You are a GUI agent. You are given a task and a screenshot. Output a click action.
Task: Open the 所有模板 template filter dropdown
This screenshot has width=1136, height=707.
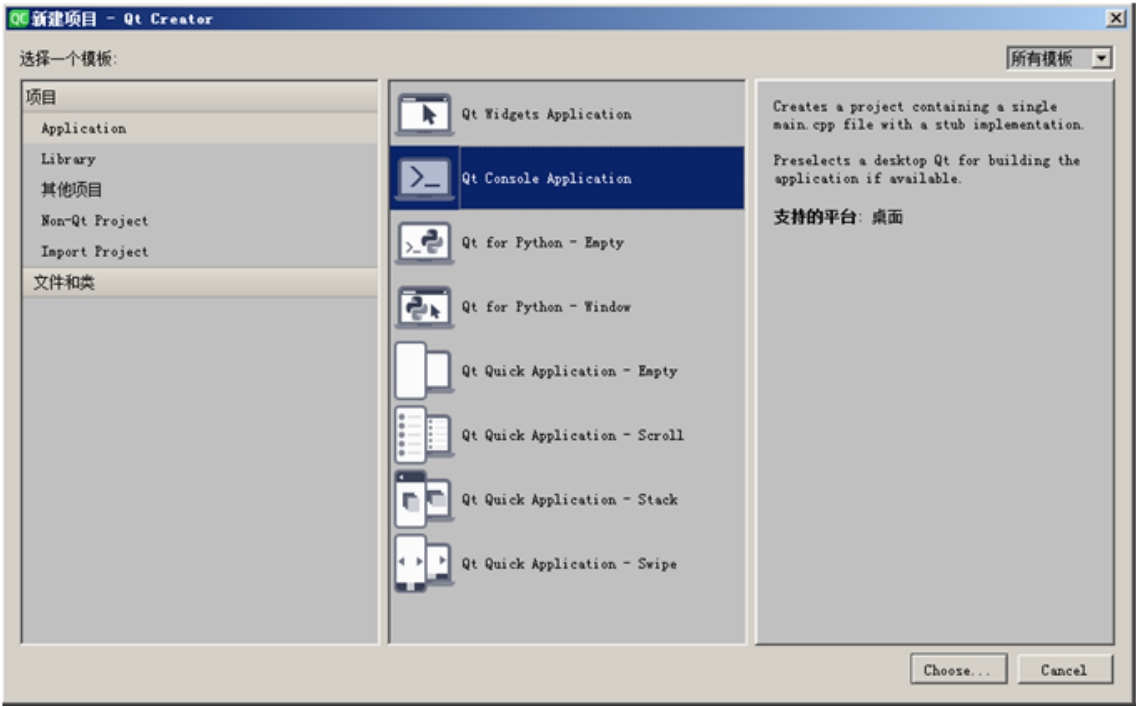click(x=1059, y=58)
